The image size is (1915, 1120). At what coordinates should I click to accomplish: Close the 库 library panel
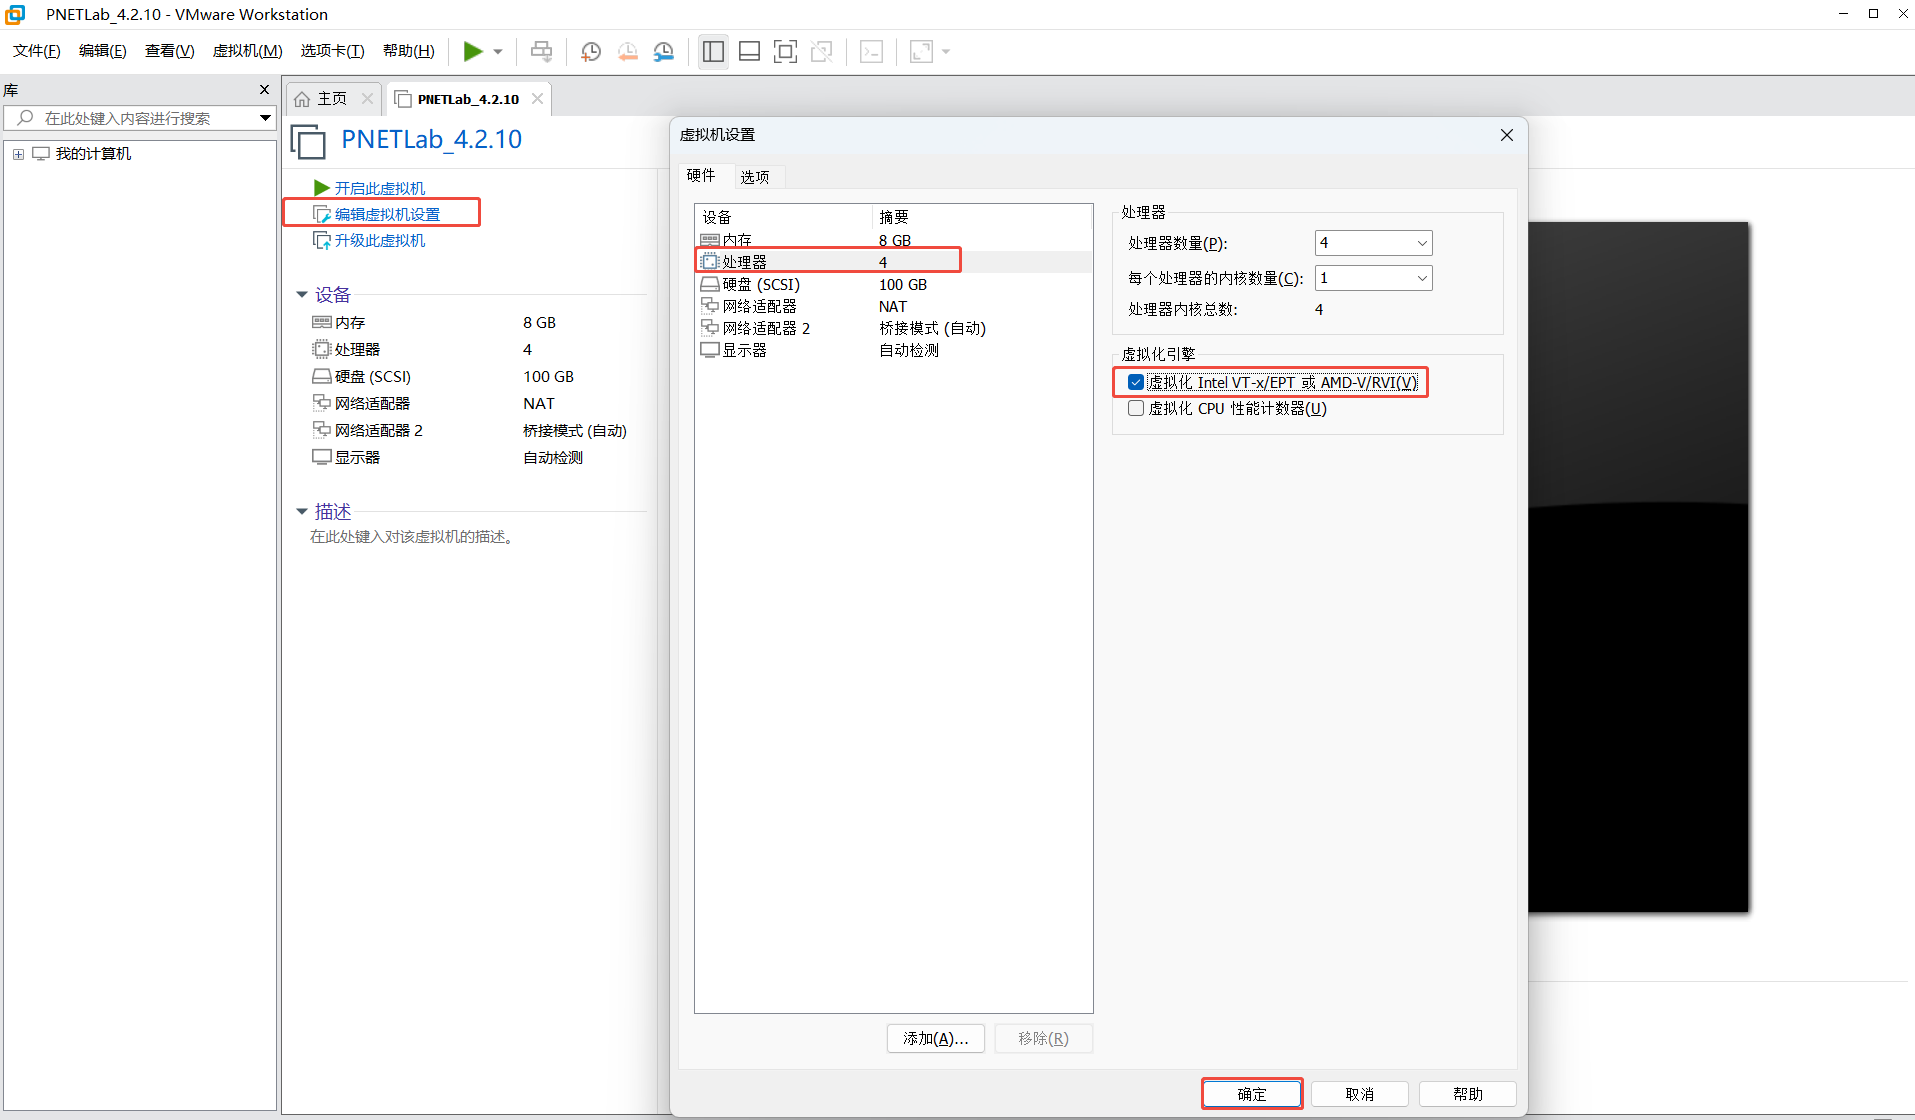coord(264,90)
